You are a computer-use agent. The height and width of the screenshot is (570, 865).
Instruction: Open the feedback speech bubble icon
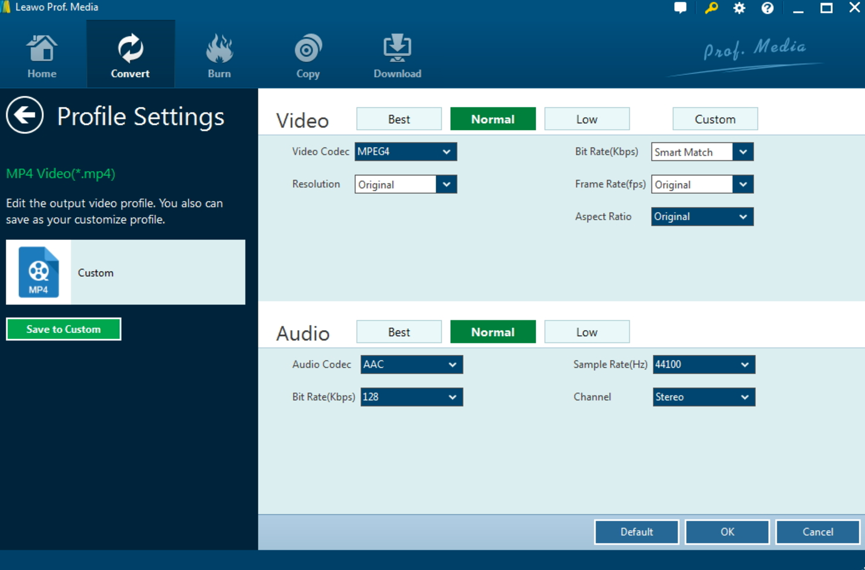681,8
